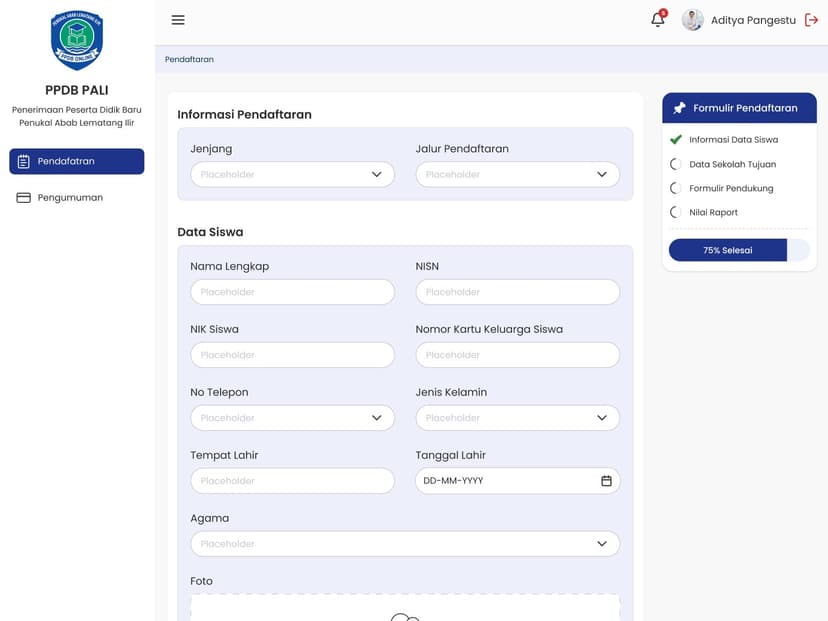Click Aditya Pangestu's profile avatar
Screen dimensions: 828x621
coord(692,20)
